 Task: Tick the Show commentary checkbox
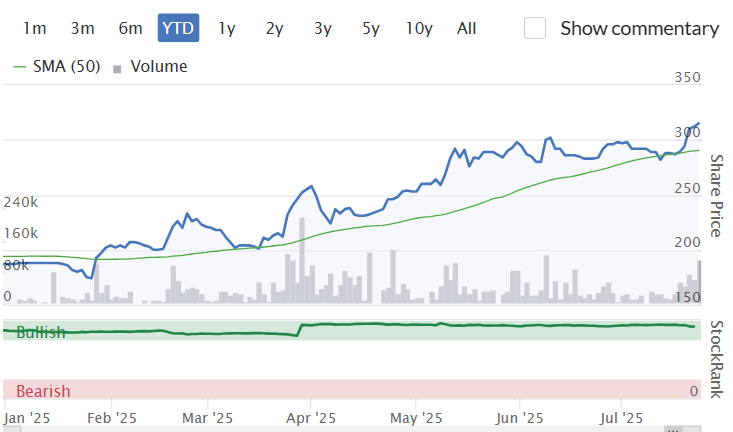535,28
